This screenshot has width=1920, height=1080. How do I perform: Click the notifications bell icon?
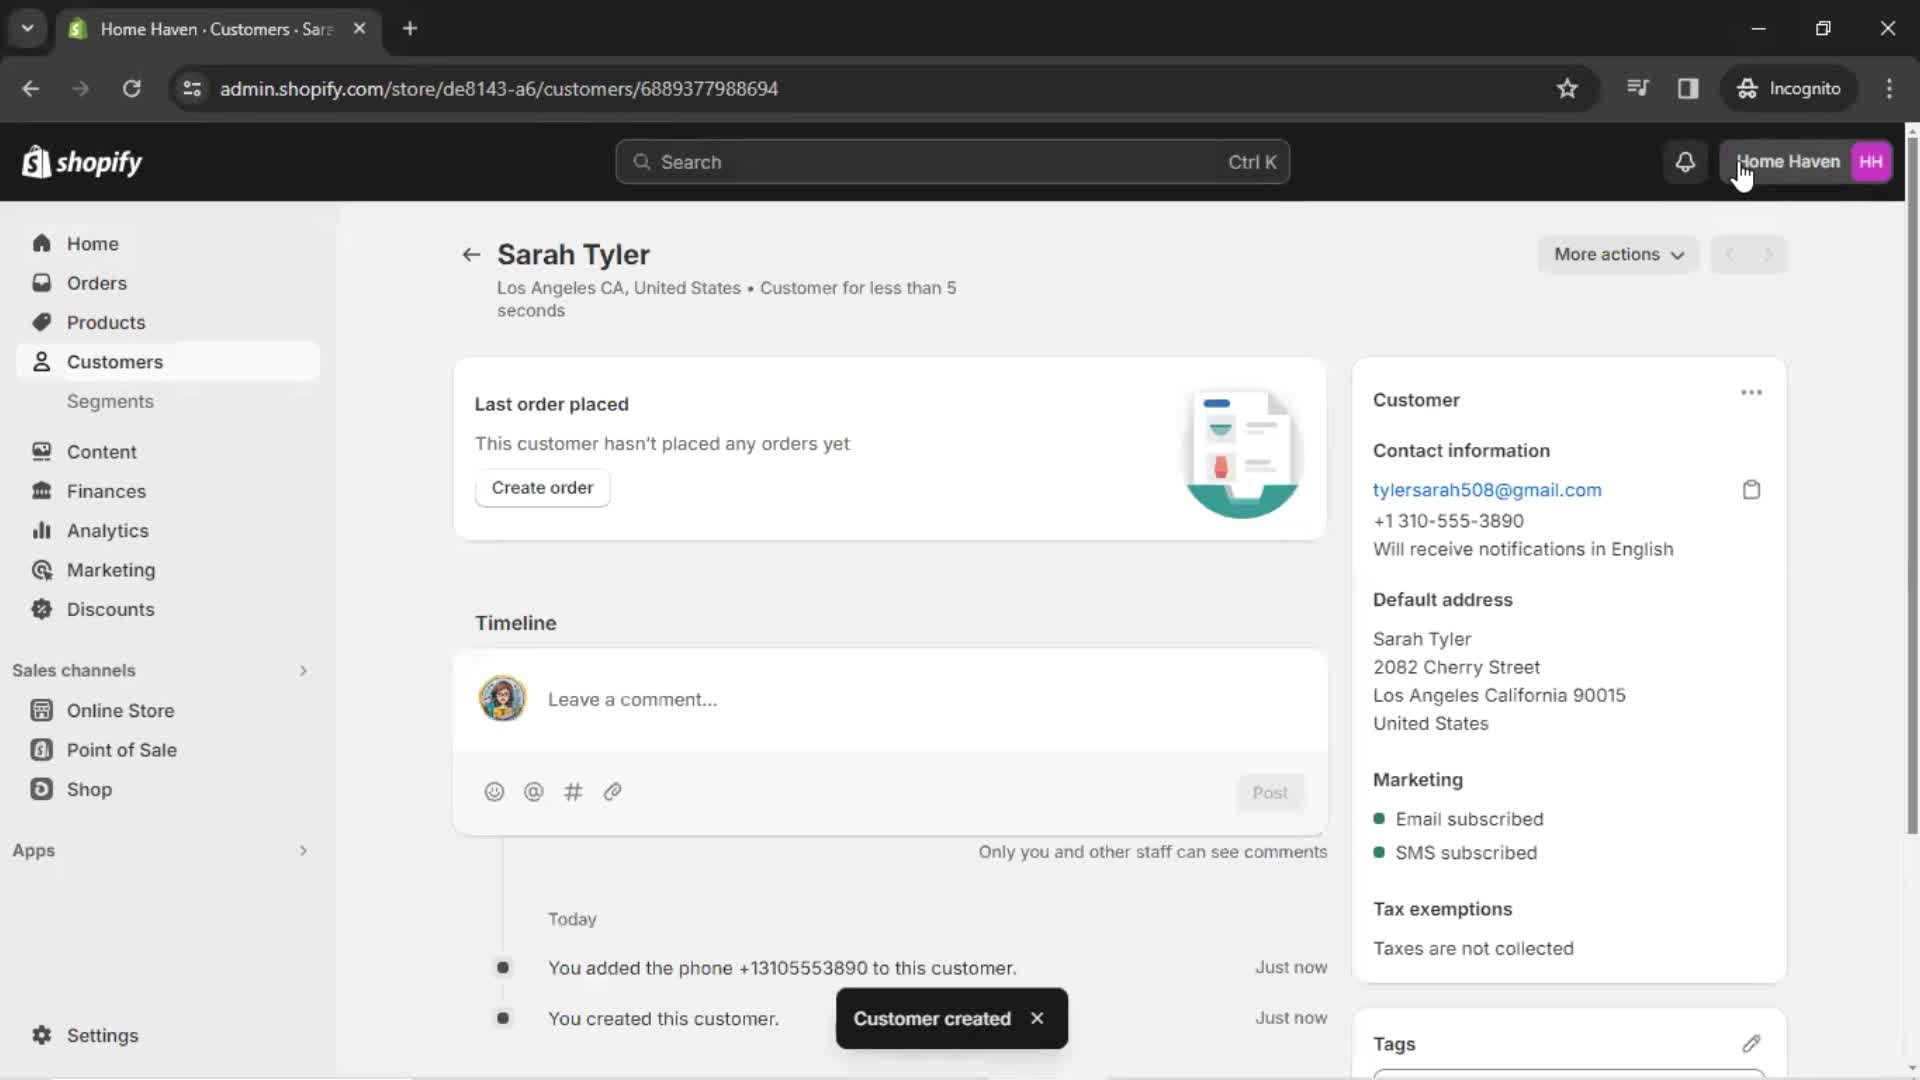(x=1685, y=161)
